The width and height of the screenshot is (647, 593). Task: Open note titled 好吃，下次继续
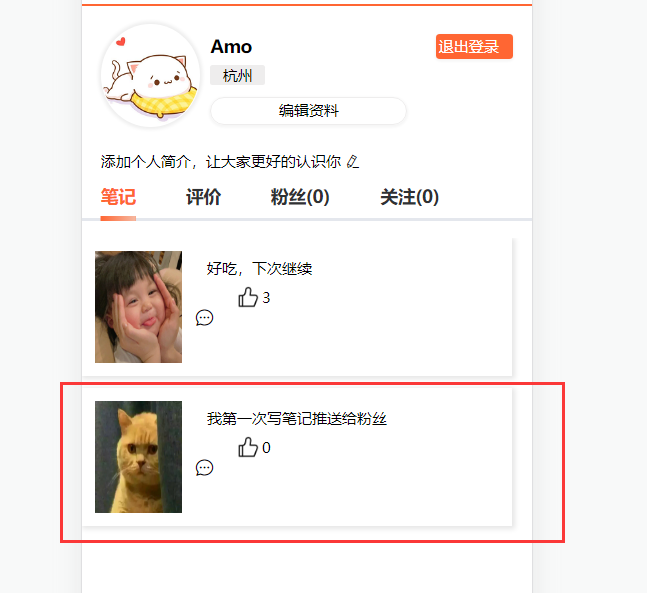[259, 269]
